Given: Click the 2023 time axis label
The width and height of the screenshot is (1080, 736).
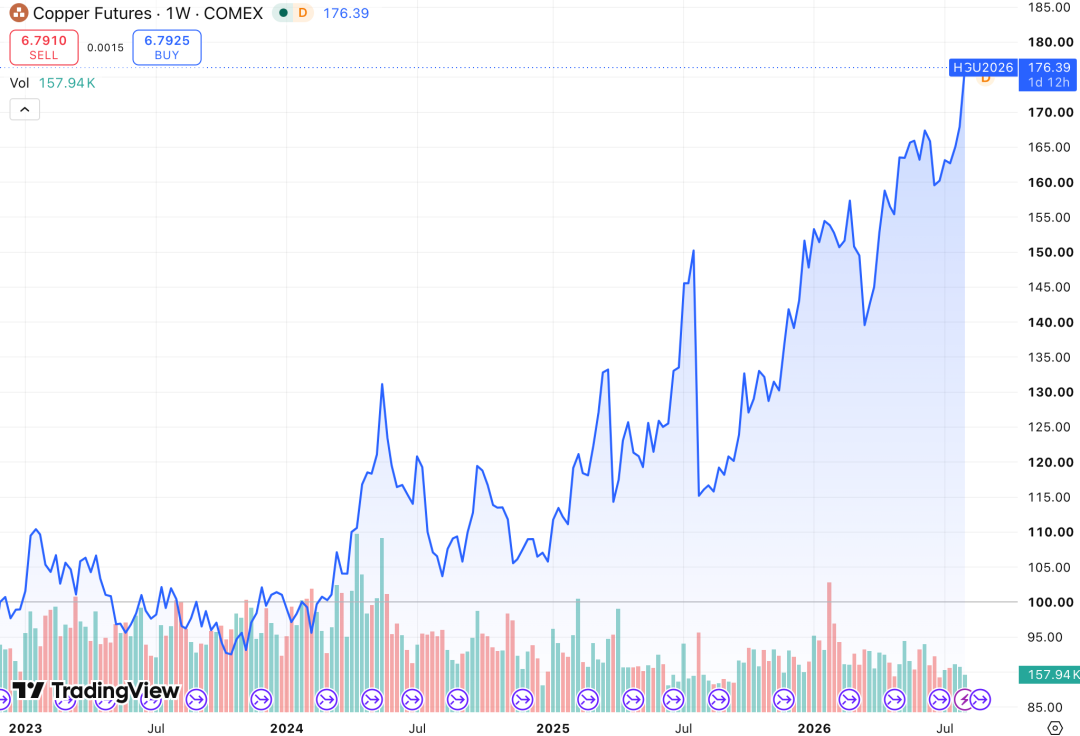Looking at the screenshot, I should point(25,728).
